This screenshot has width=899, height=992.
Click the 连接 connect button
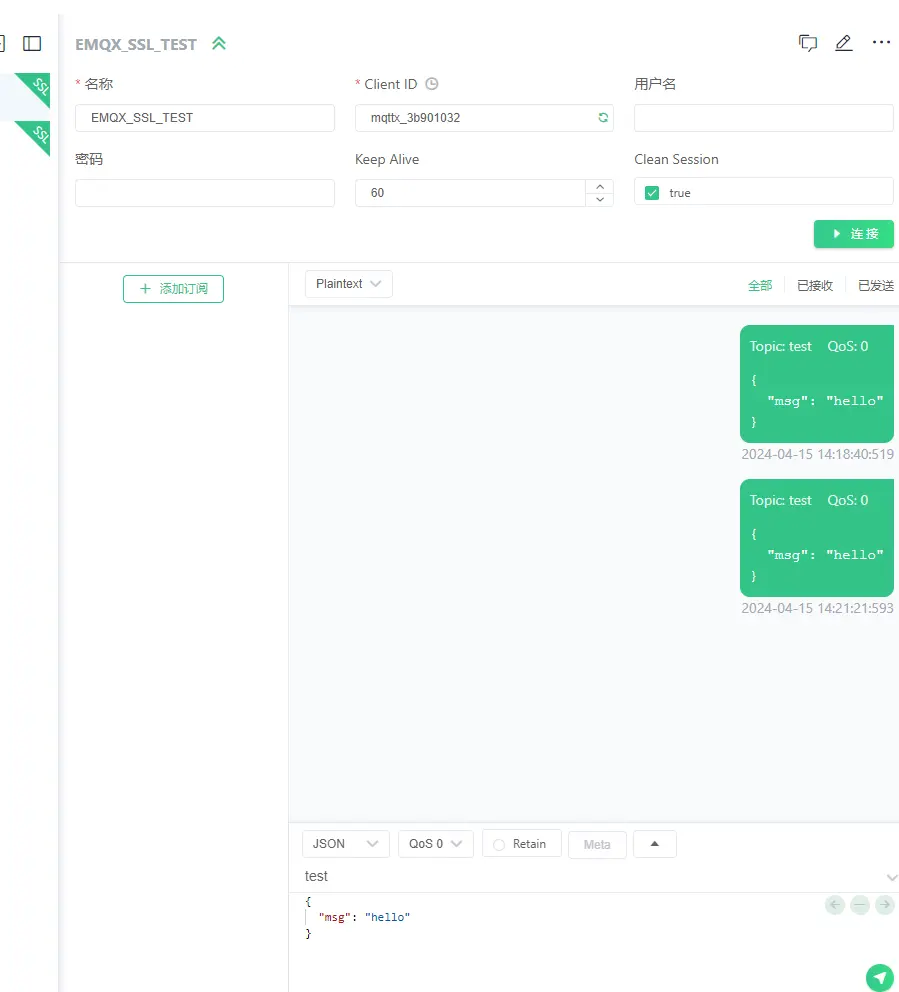pyautogui.click(x=853, y=233)
